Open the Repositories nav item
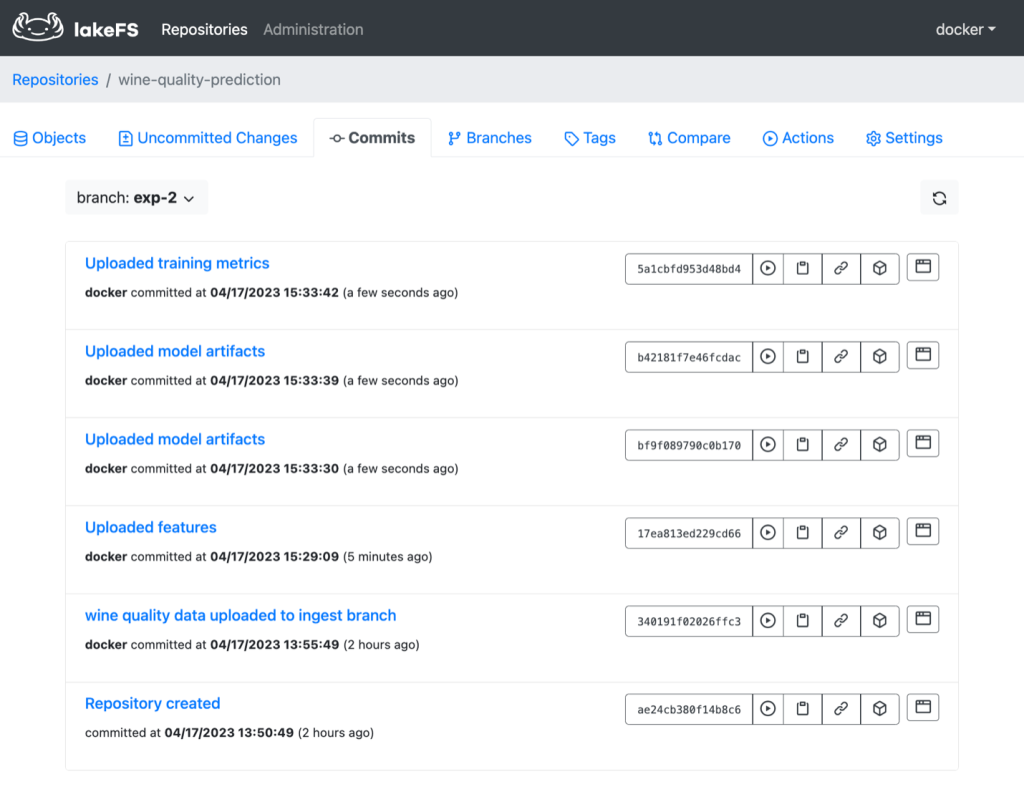This screenshot has width=1024, height=807. (x=204, y=29)
